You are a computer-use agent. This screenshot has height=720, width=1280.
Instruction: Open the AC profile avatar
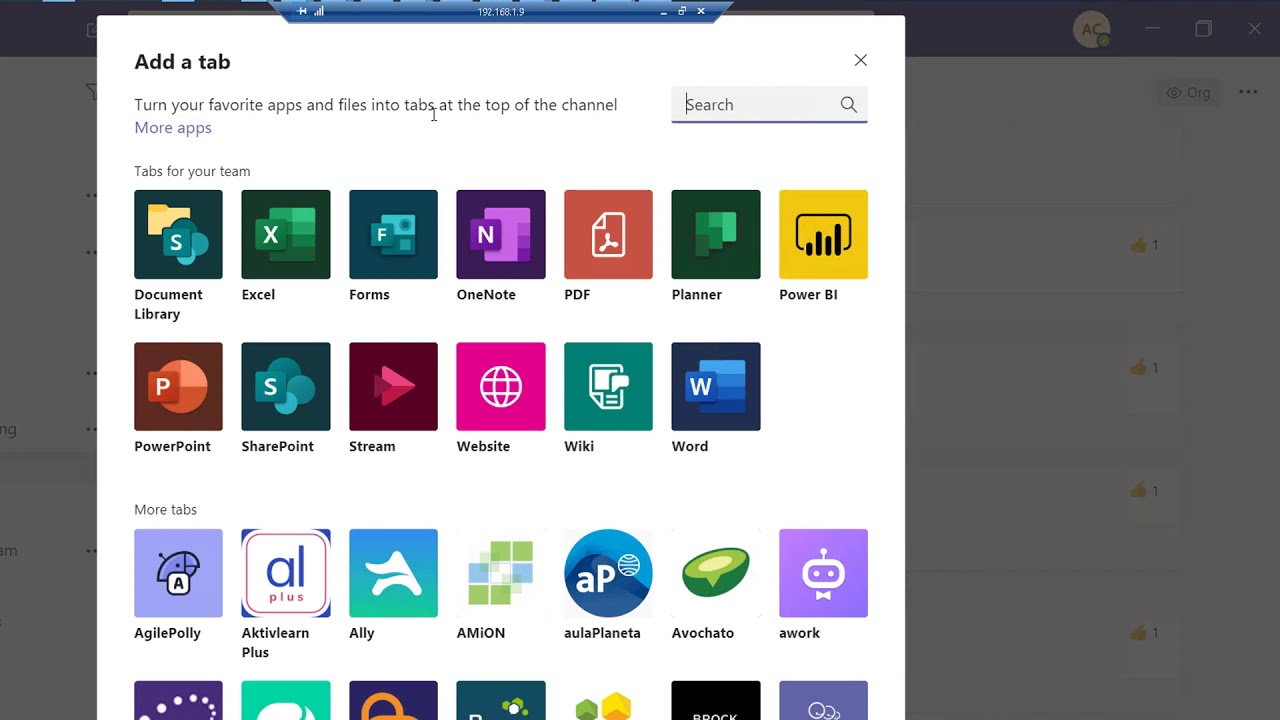[1091, 29]
